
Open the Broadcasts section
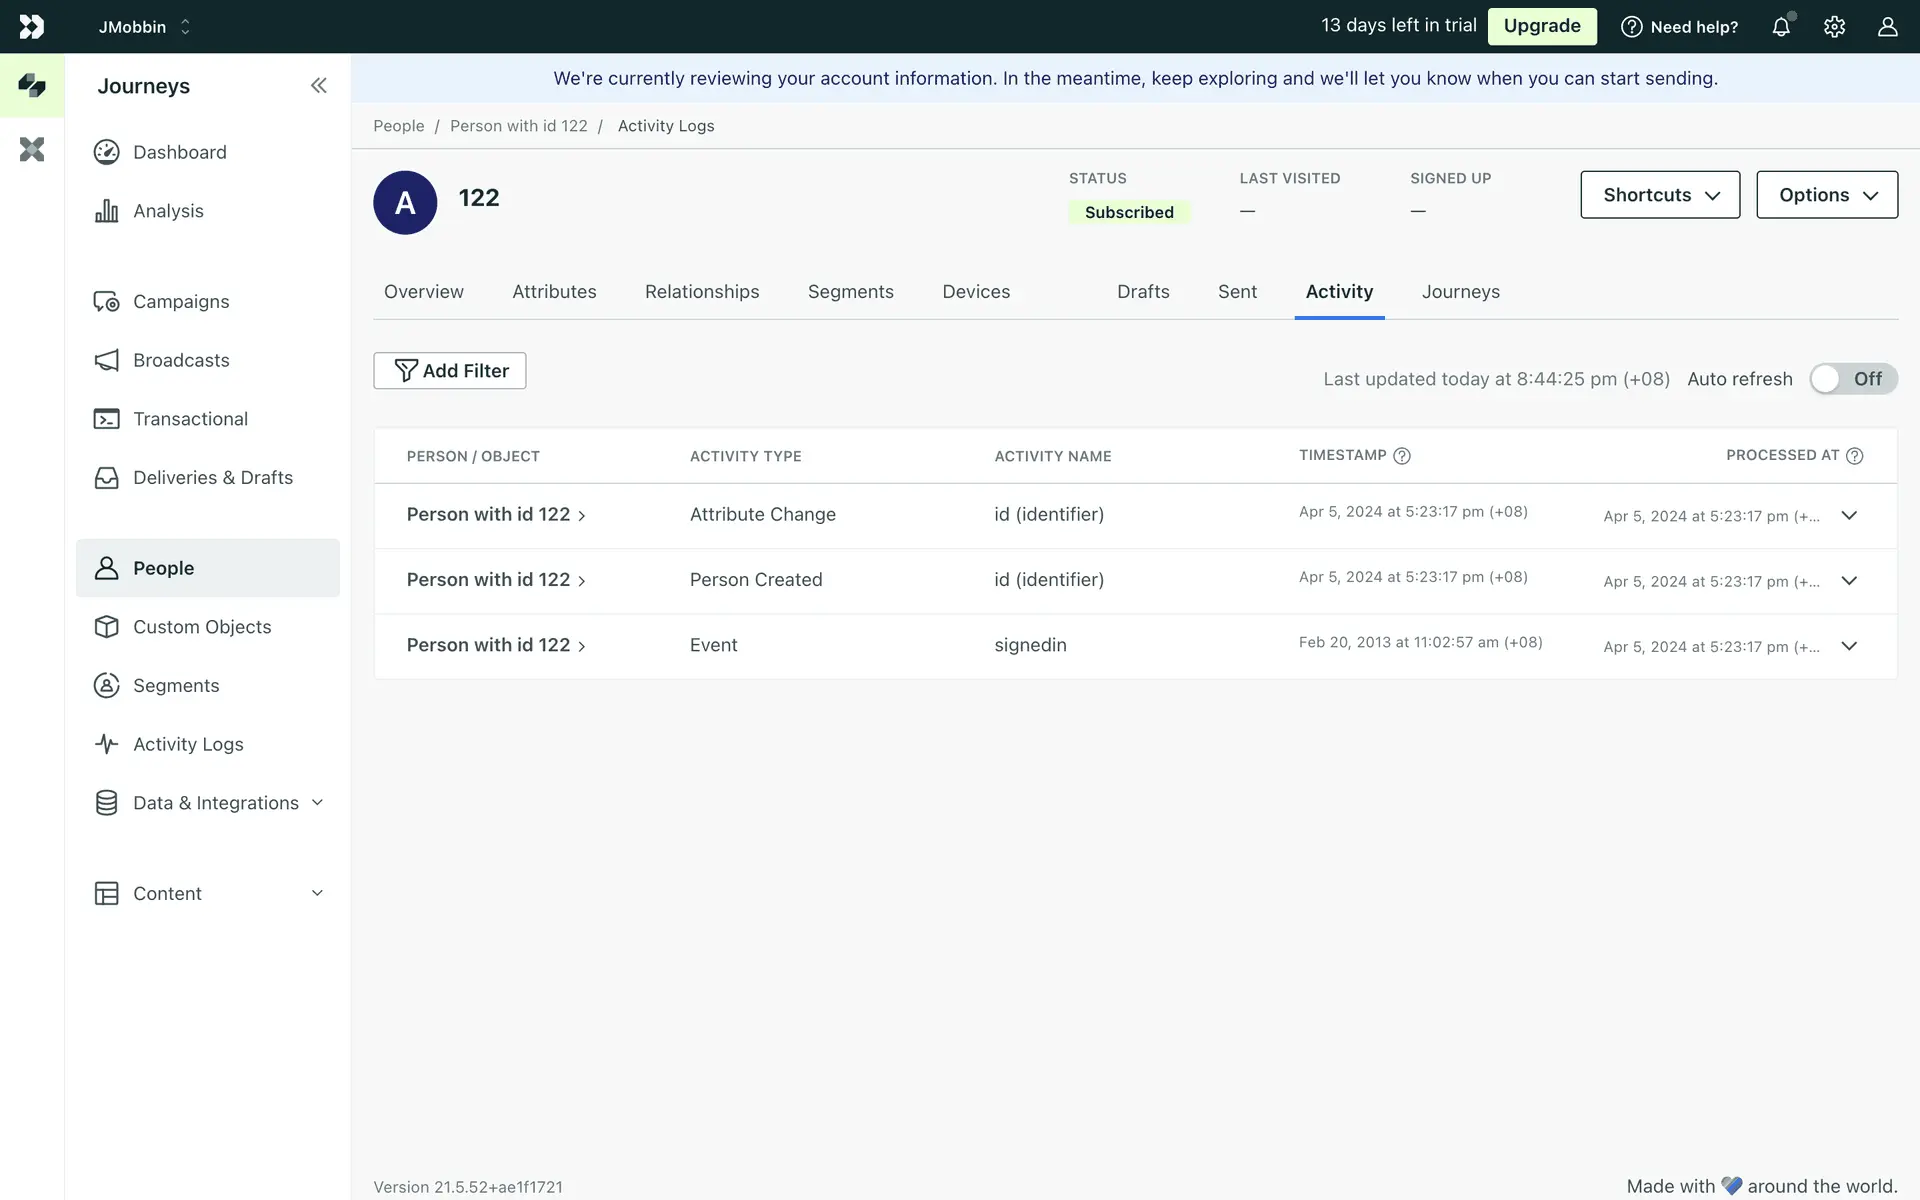tap(181, 360)
